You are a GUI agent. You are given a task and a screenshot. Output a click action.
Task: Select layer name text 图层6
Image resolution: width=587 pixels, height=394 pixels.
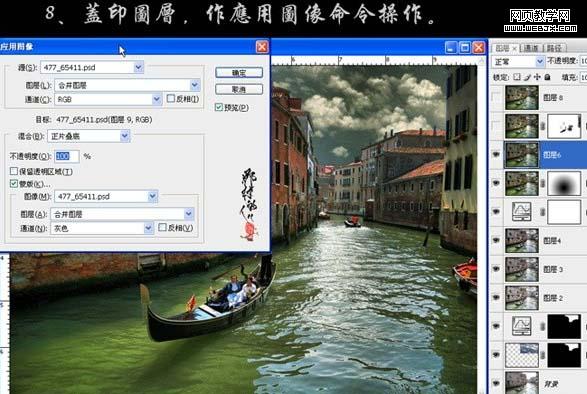point(552,154)
